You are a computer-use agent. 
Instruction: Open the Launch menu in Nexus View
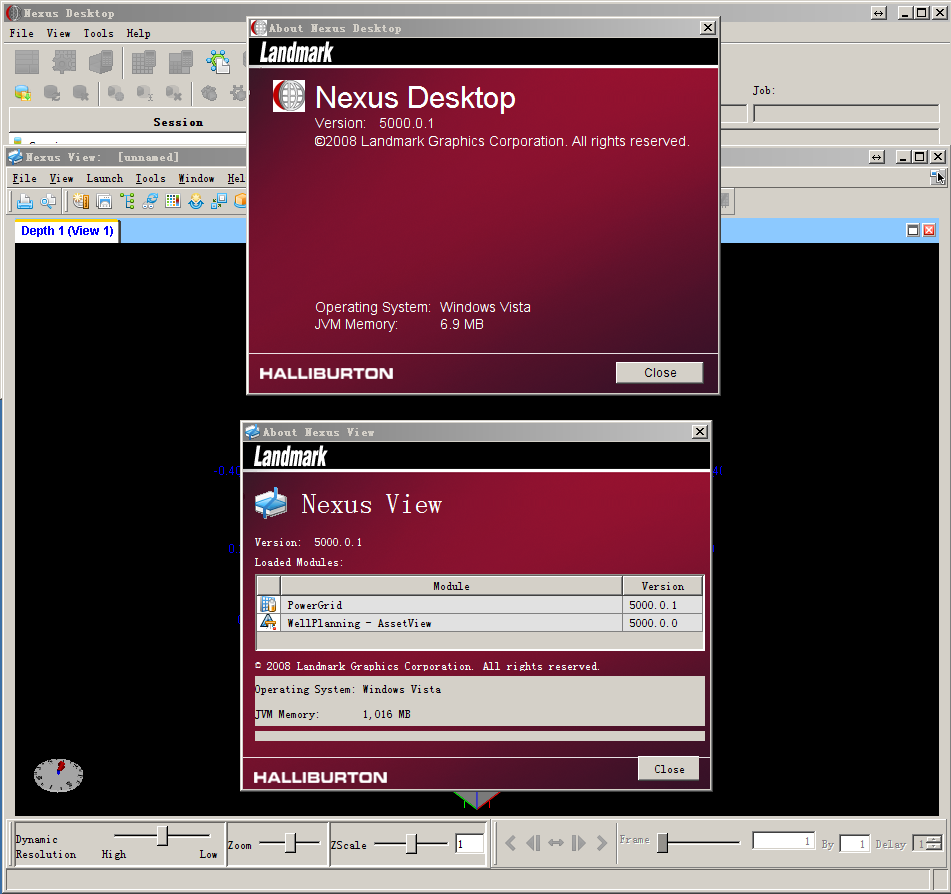[x=104, y=178]
